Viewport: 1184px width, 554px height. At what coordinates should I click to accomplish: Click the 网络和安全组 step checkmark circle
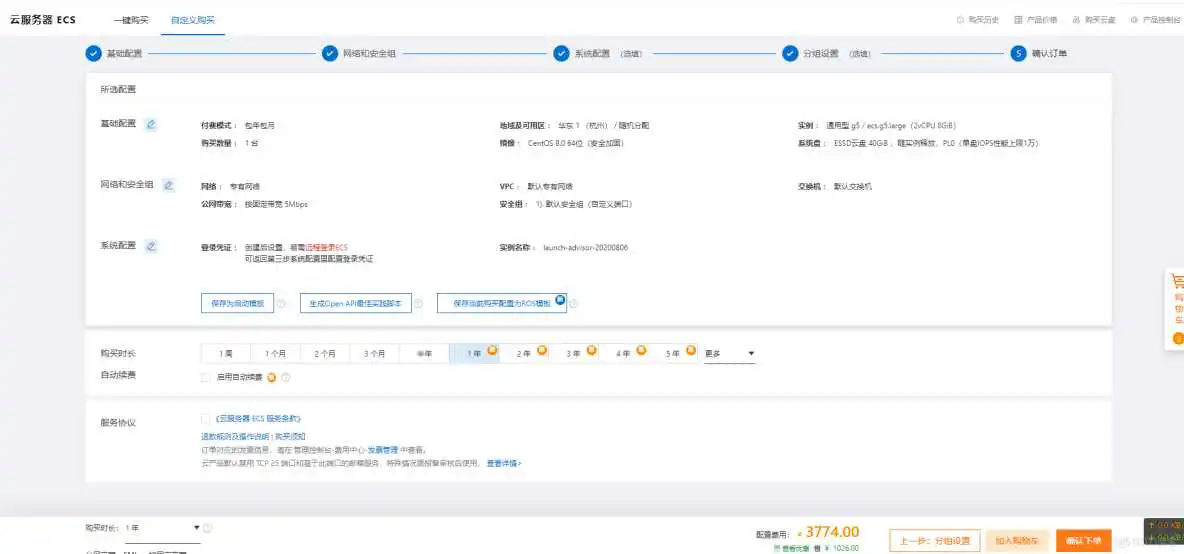(330, 54)
